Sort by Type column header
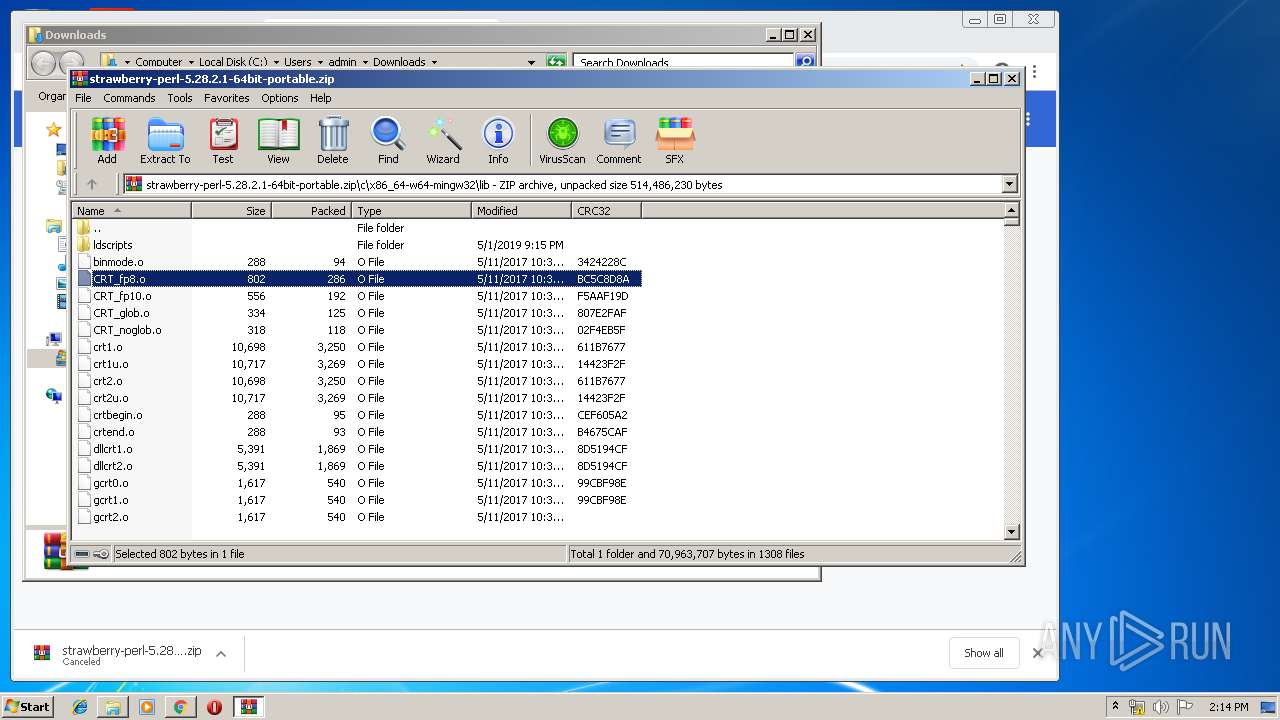 coord(411,211)
